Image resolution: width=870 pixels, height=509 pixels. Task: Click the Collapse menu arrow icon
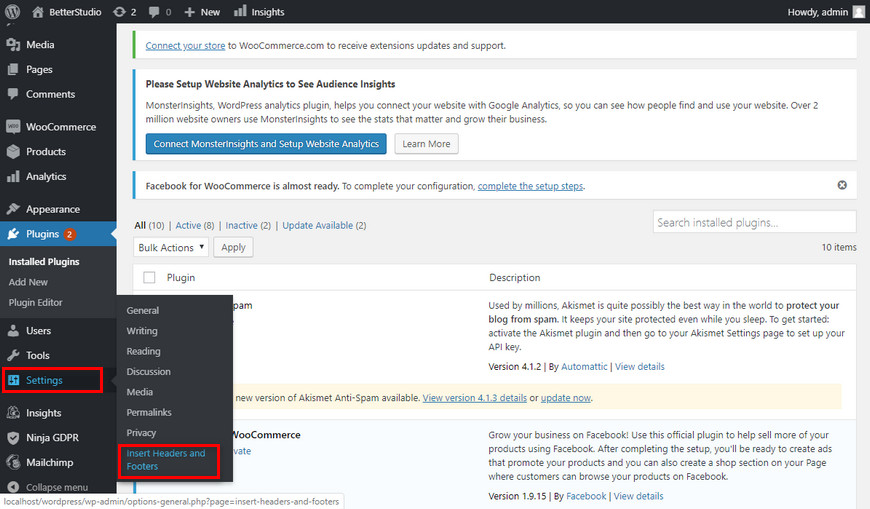[13, 487]
